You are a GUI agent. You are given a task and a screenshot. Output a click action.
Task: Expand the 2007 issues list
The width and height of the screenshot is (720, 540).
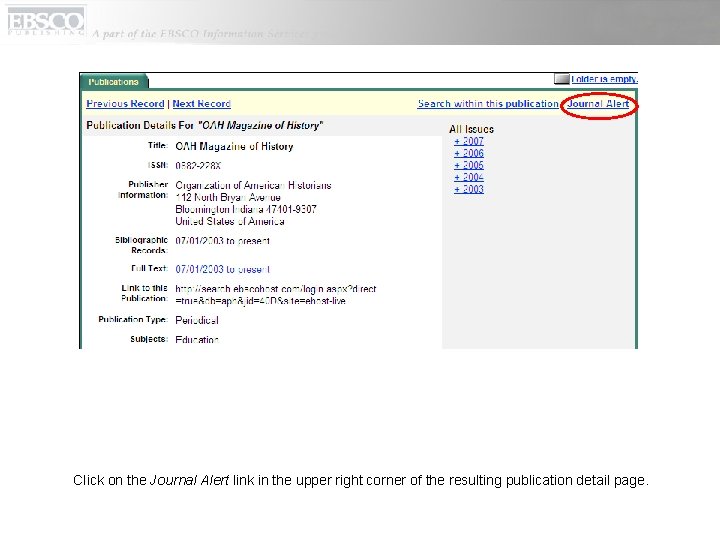[x=469, y=141]
